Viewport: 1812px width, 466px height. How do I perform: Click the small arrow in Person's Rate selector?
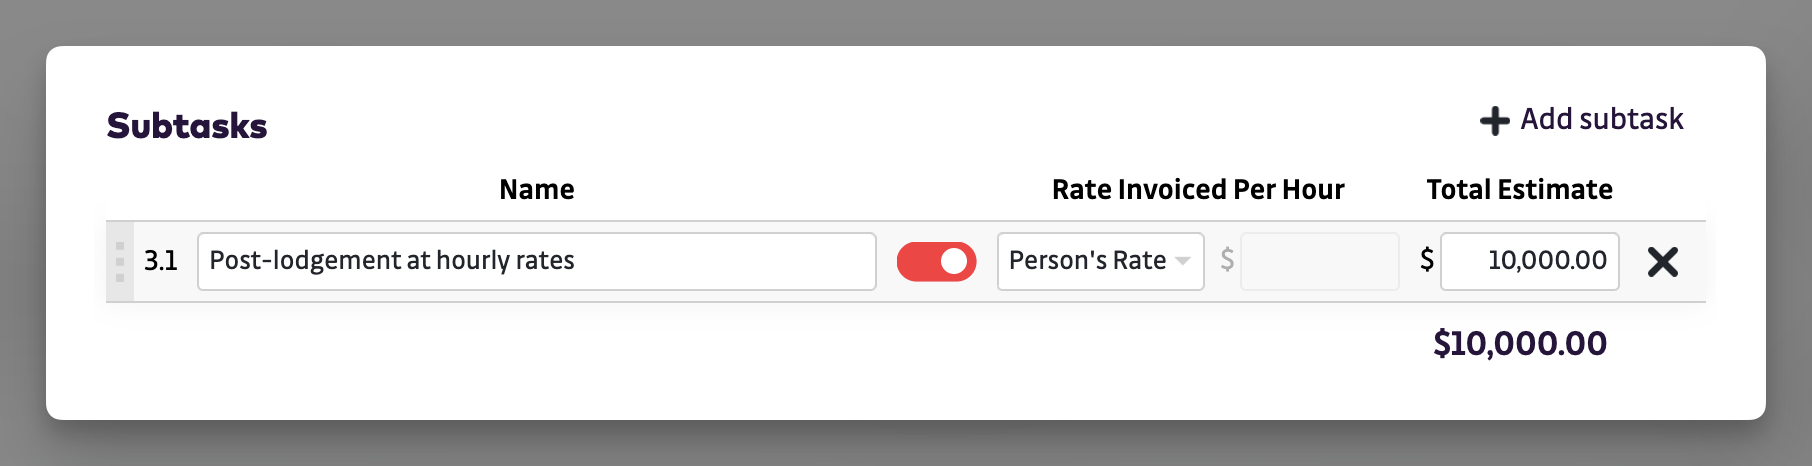pos(1183,262)
